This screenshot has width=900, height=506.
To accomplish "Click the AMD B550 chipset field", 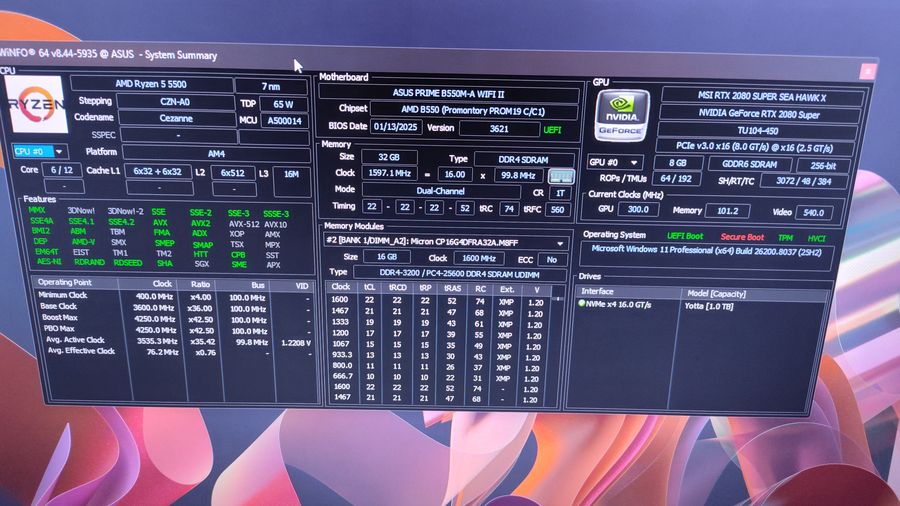I will pos(473,111).
